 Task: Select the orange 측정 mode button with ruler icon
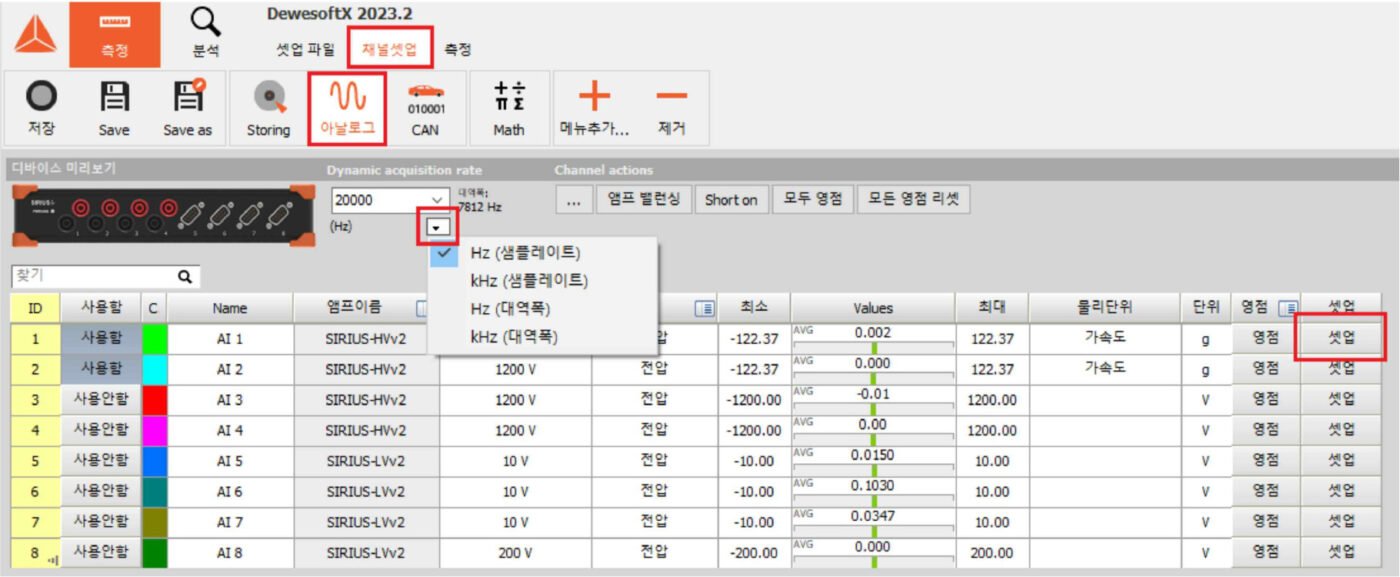(x=115, y=34)
